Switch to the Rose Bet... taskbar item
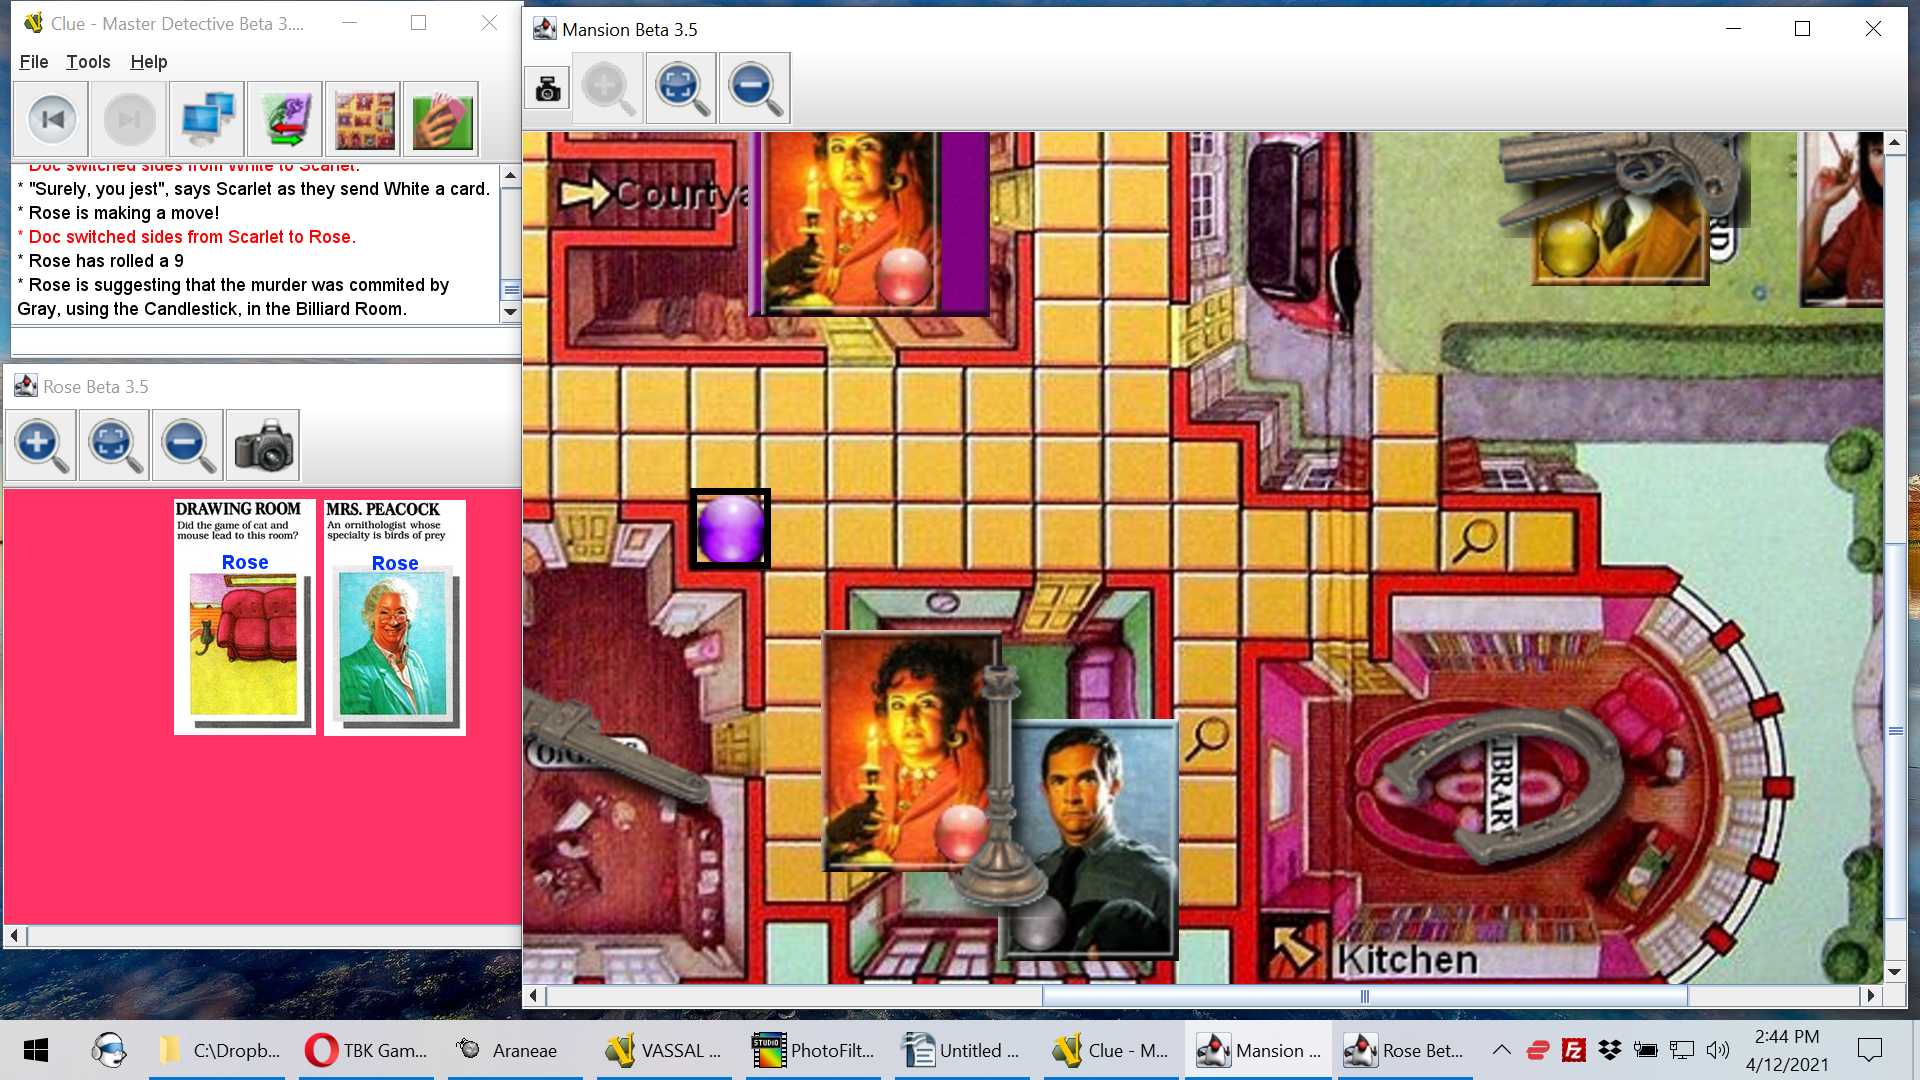This screenshot has width=1920, height=1080. [x=1404, y=1050]
